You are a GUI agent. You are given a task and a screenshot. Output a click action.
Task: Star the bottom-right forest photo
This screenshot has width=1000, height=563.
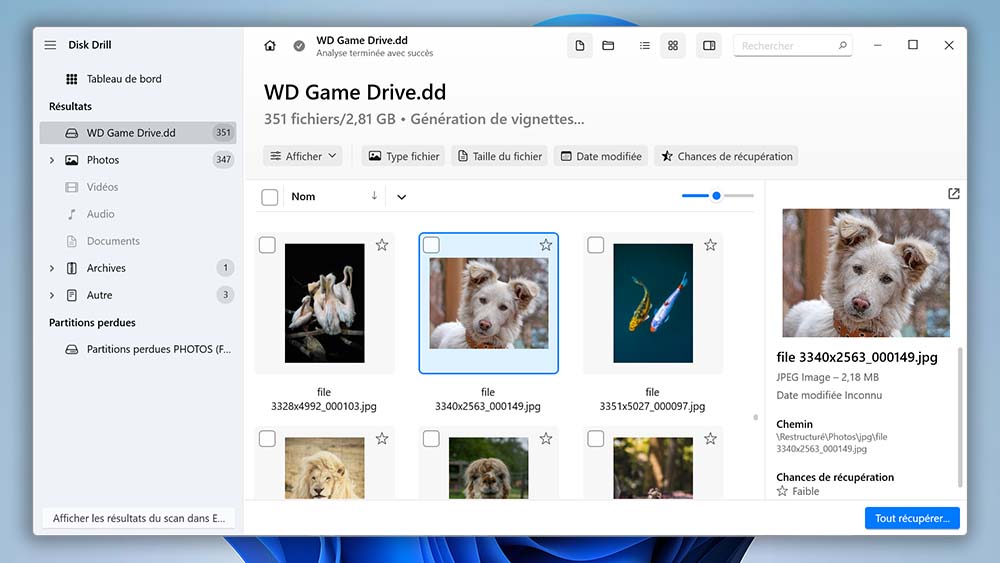point(710,439)
